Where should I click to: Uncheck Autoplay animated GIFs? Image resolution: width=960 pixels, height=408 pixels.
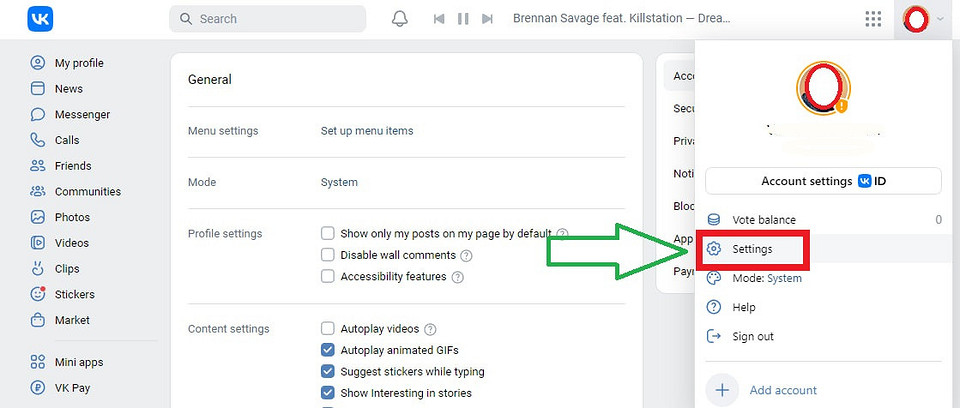pos(328,350)
